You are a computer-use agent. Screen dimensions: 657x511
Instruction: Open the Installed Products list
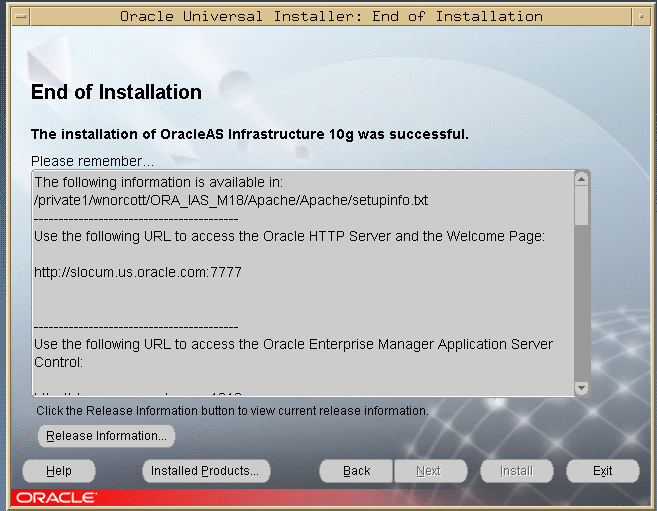(x=205, y=471)
